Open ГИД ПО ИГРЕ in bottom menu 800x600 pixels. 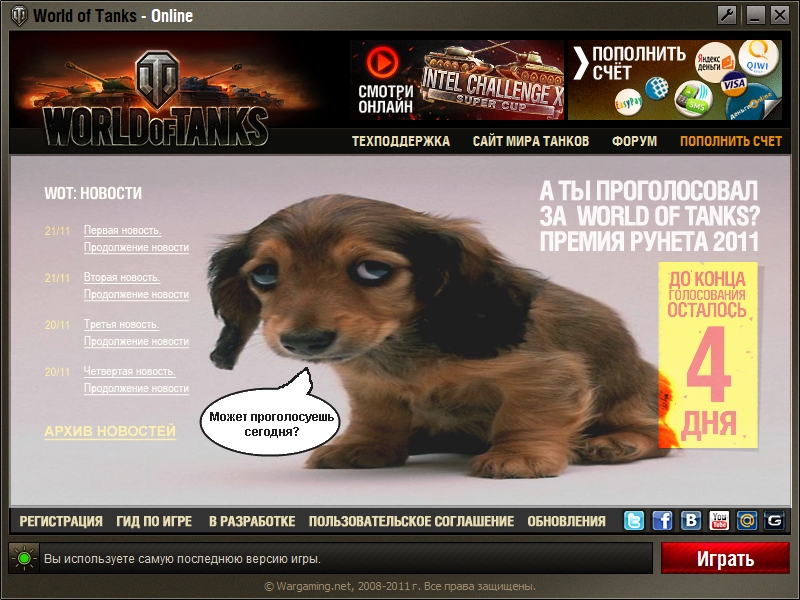point(154,521)
